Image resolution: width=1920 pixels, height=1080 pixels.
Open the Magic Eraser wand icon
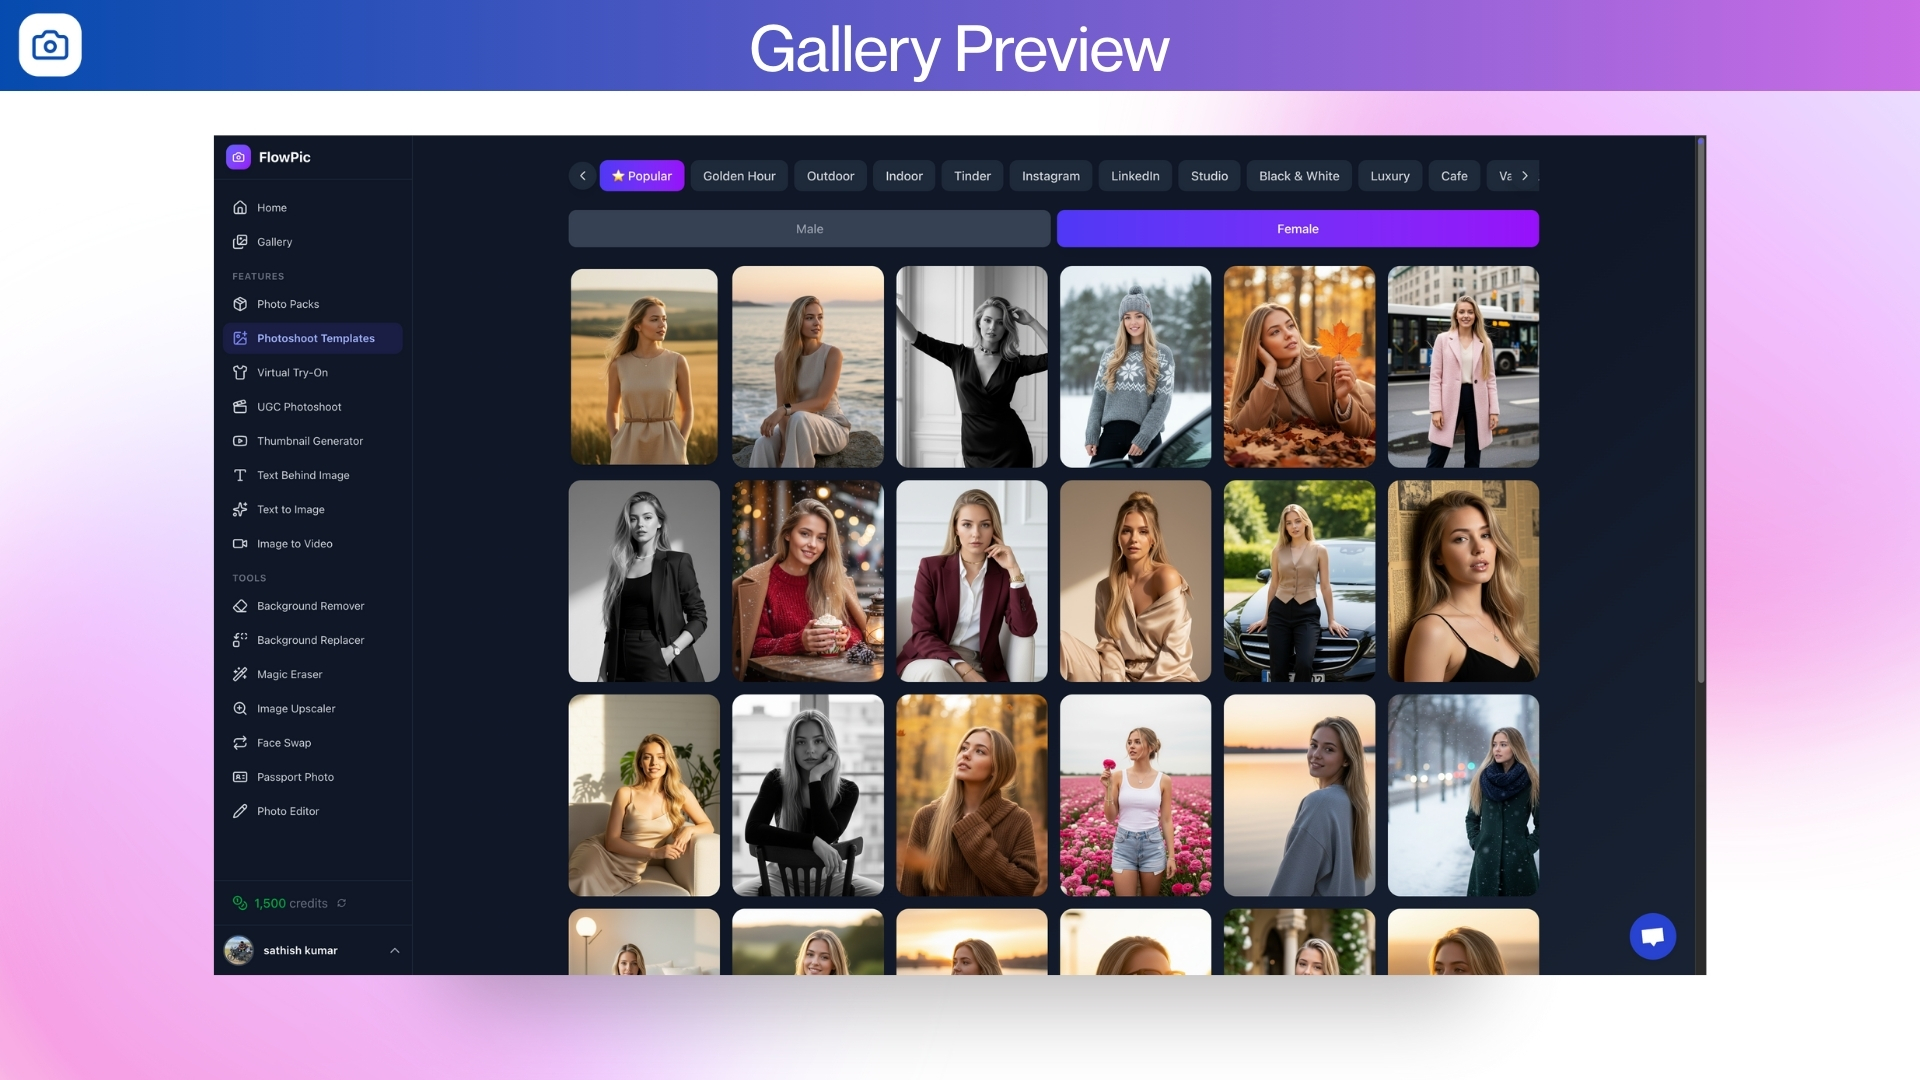click(240, 675)
